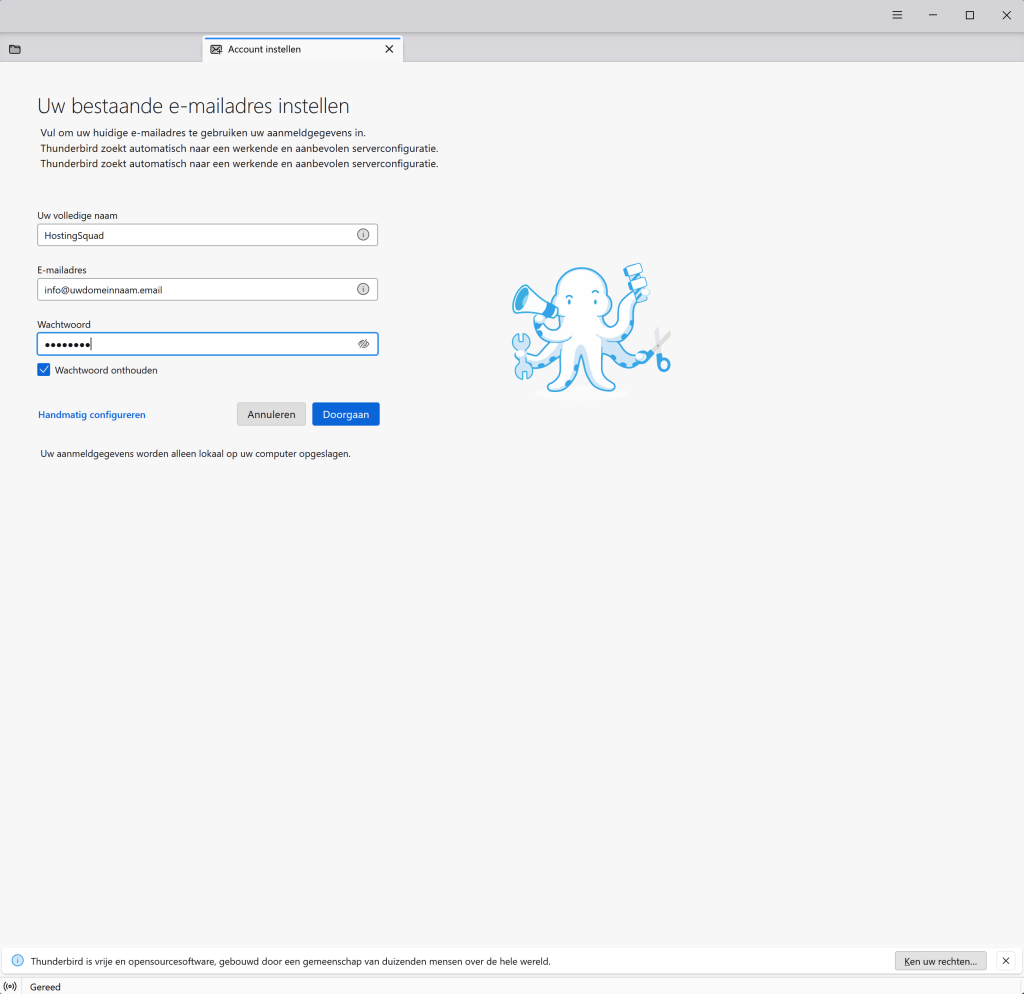
Task: Click the Annuleren button
Action: point(271,414)
